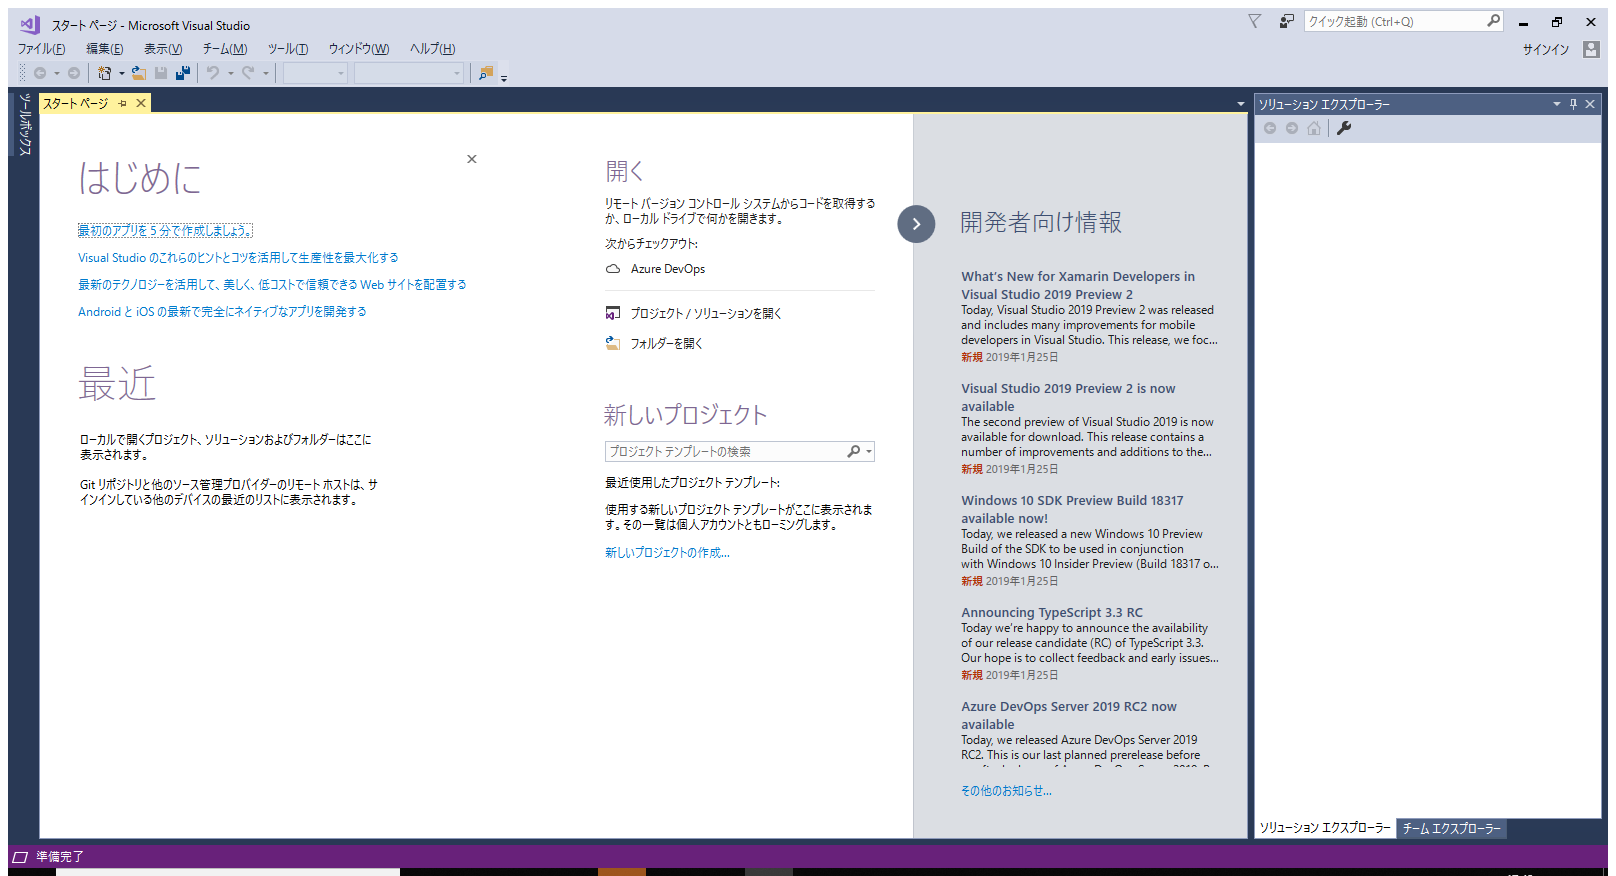Open the ファイル(F) menu
Viewport: 1616px width, 876px height.
[41, 49]
